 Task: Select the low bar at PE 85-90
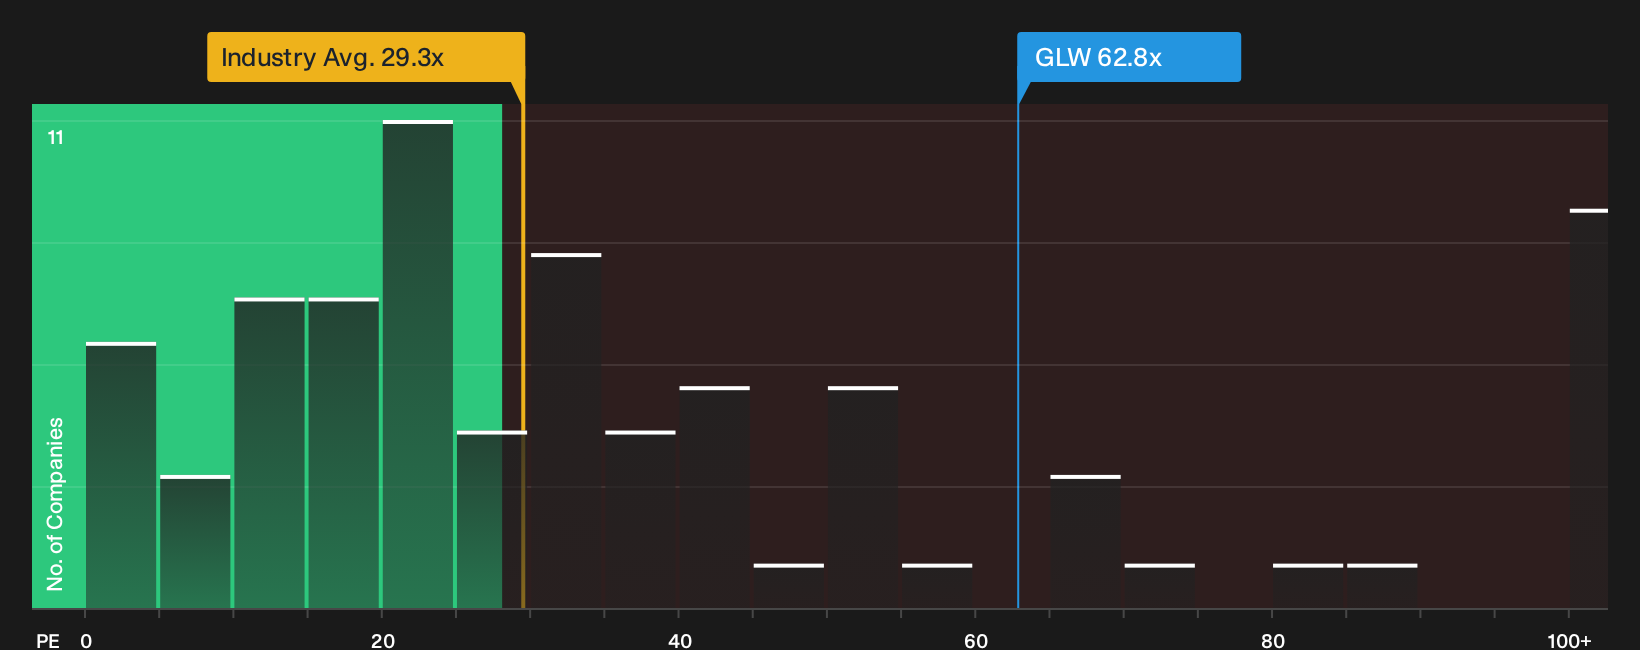pos(1382,586)
